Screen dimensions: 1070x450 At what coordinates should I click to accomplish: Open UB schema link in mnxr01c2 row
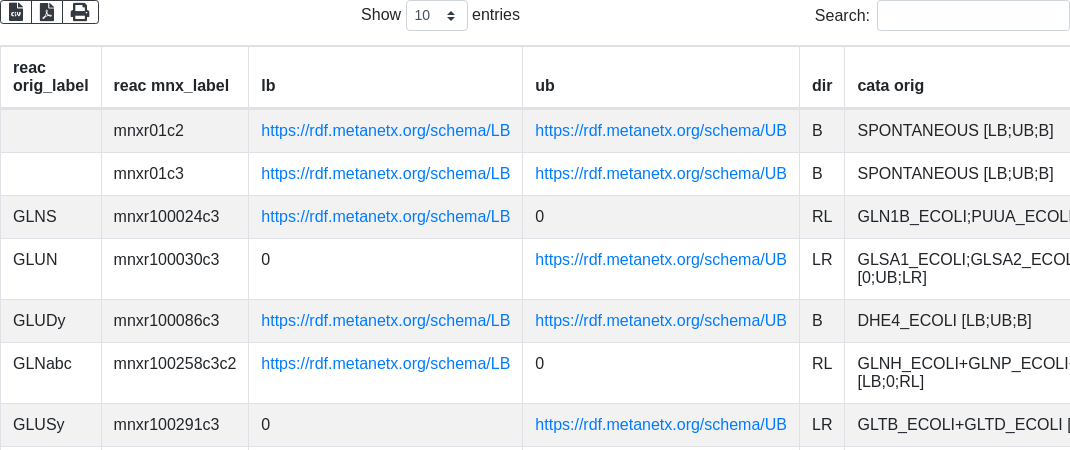(661, 130)
